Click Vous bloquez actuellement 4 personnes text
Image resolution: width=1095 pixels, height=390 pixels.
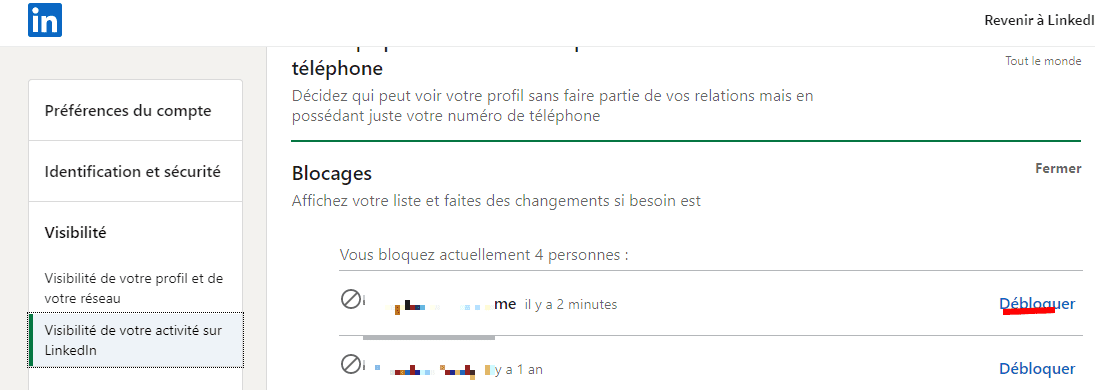click(484, 255)
